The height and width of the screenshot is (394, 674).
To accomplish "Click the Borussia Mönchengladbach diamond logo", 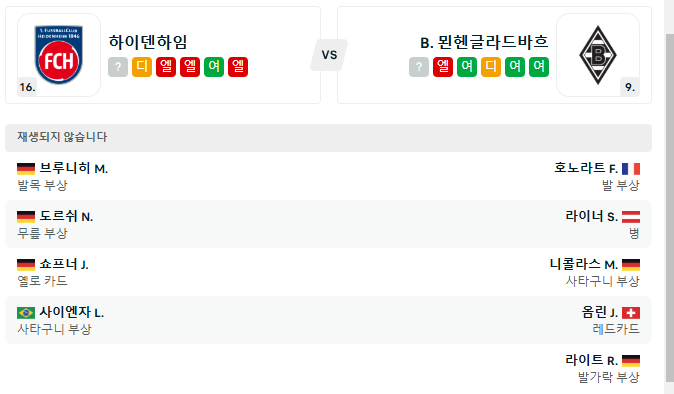I will [x=597, y=55].
